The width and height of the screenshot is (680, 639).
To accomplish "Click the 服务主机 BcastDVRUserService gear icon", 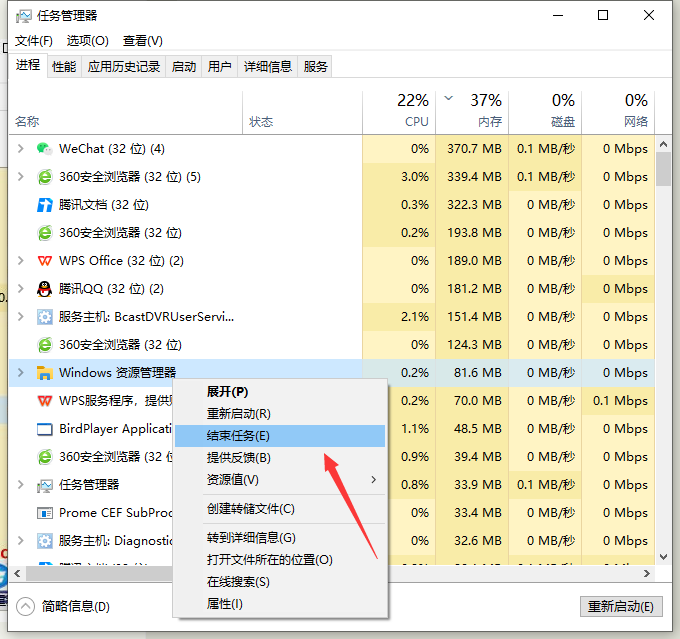I will point(44,317).
